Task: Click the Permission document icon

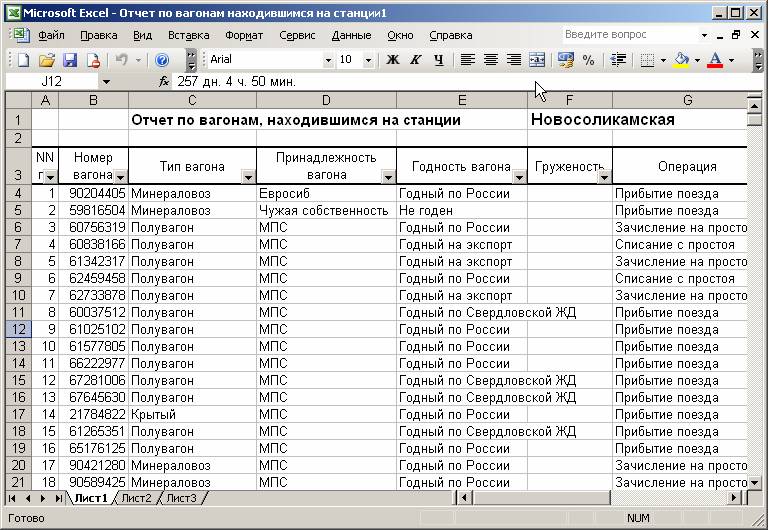Action: pos(93,60)
